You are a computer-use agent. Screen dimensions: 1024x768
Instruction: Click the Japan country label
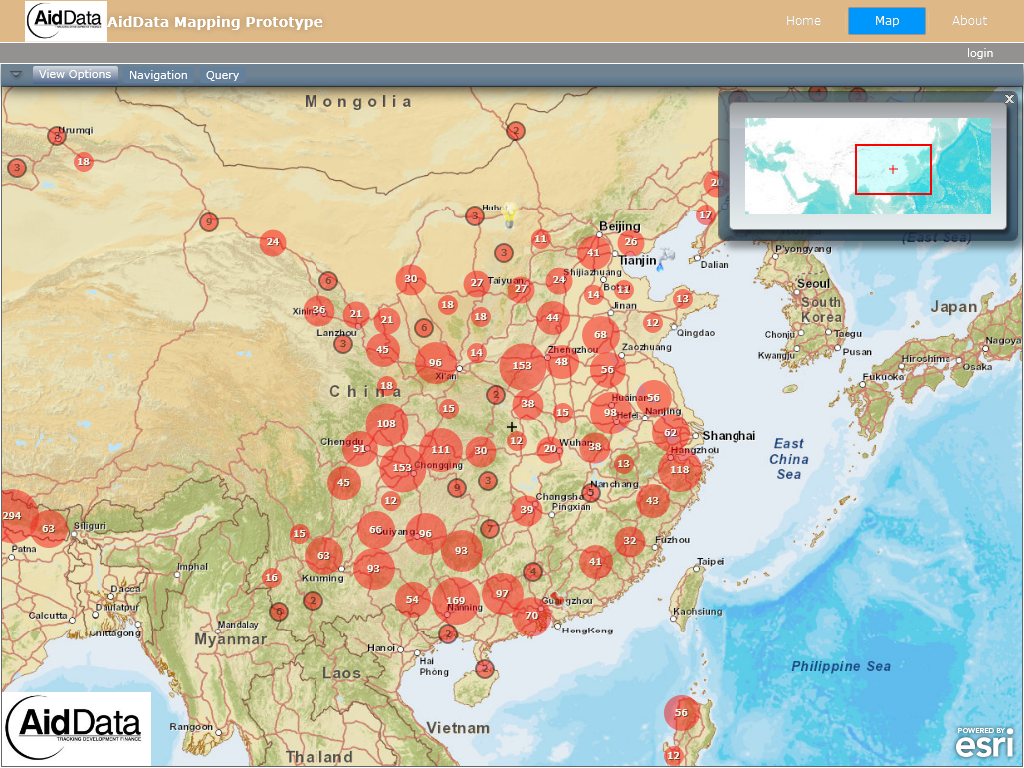[953, 307]
